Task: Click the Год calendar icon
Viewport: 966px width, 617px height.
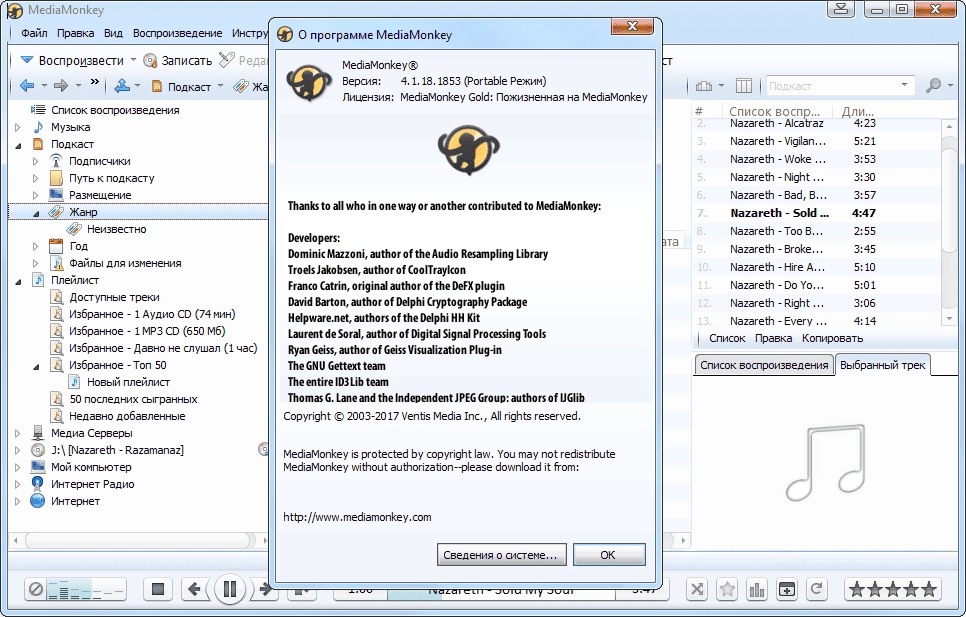Action: [56, 246]
